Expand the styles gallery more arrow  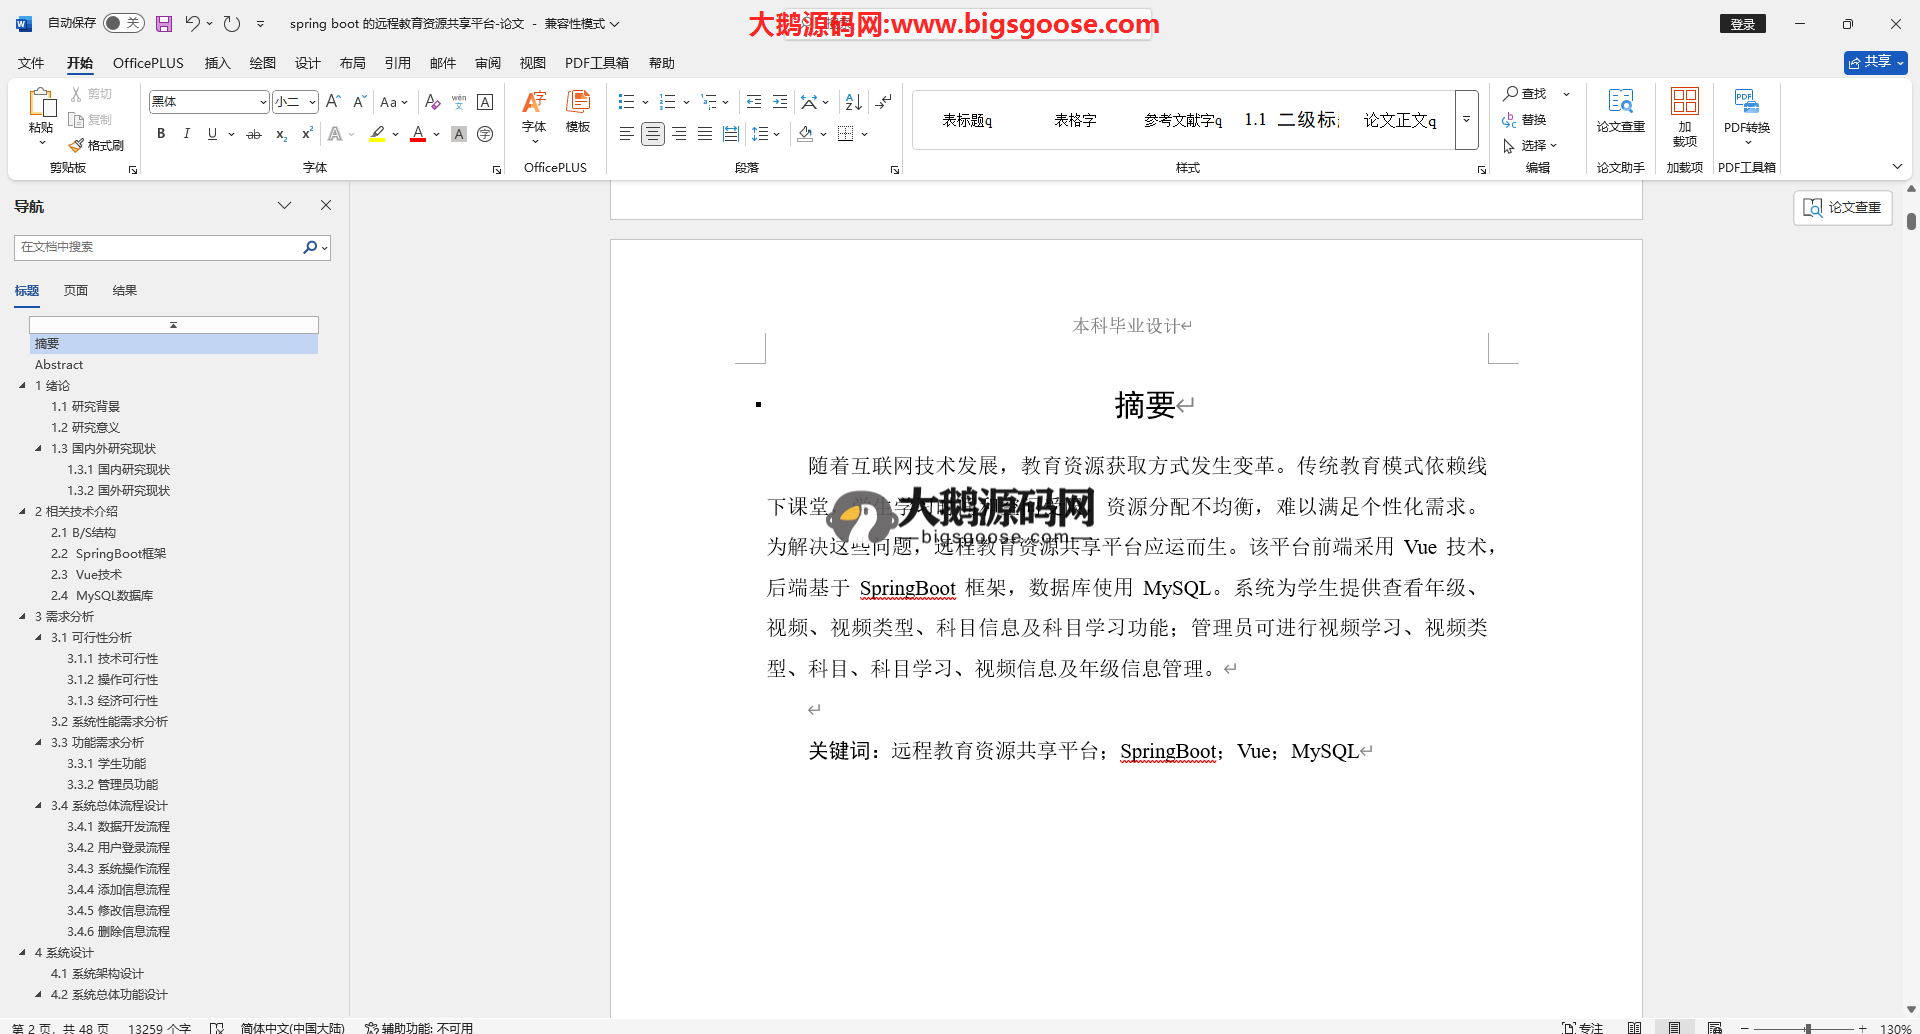pos(1466,120)
